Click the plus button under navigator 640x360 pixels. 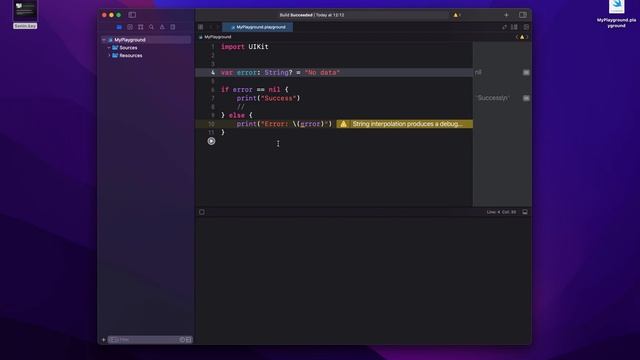click(104, 340)
